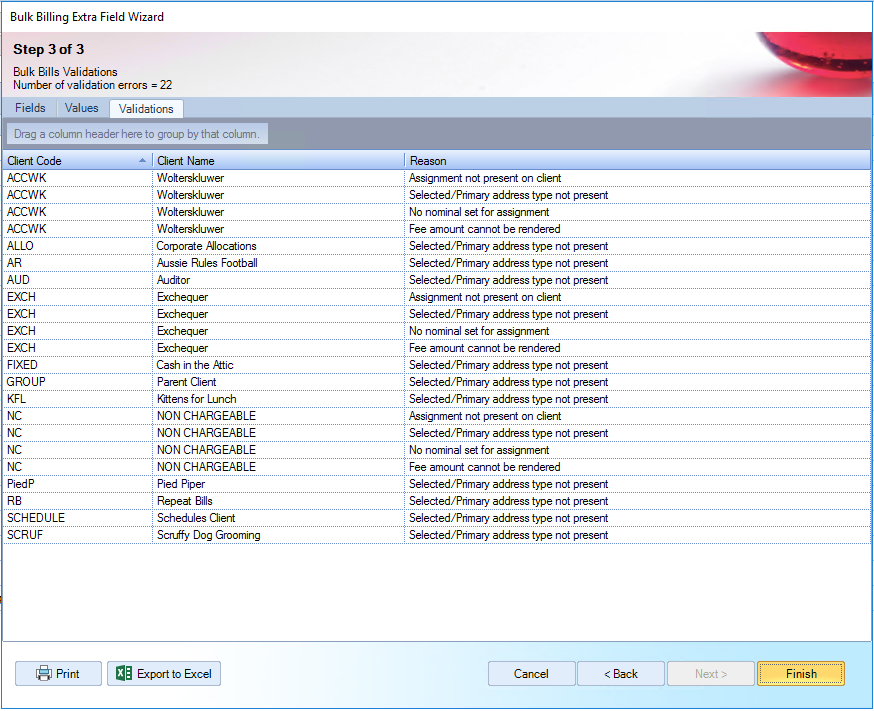Select the ALLO client code cell
874x711 pixels.
77,246
